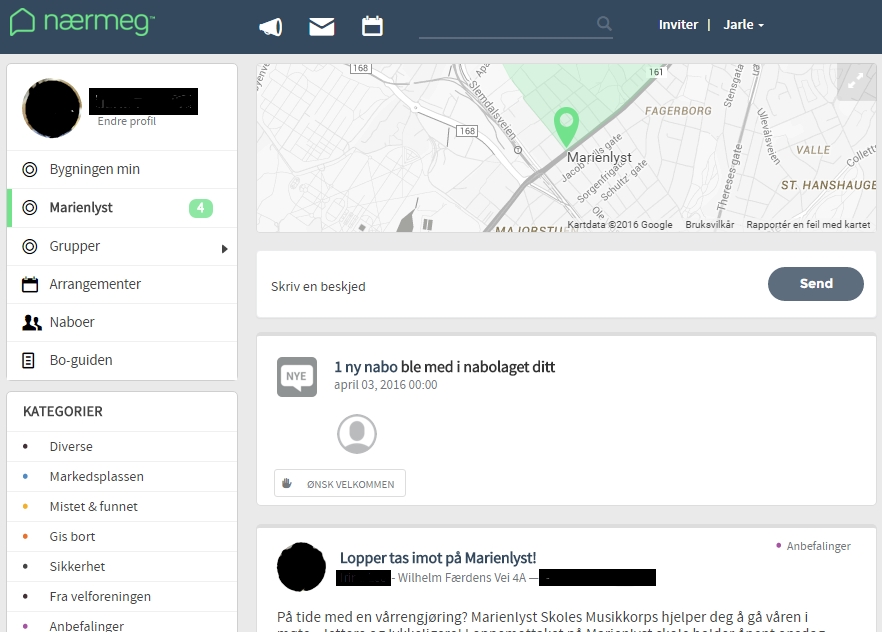Open the calendar icon in header

click(x=372, y=27)
